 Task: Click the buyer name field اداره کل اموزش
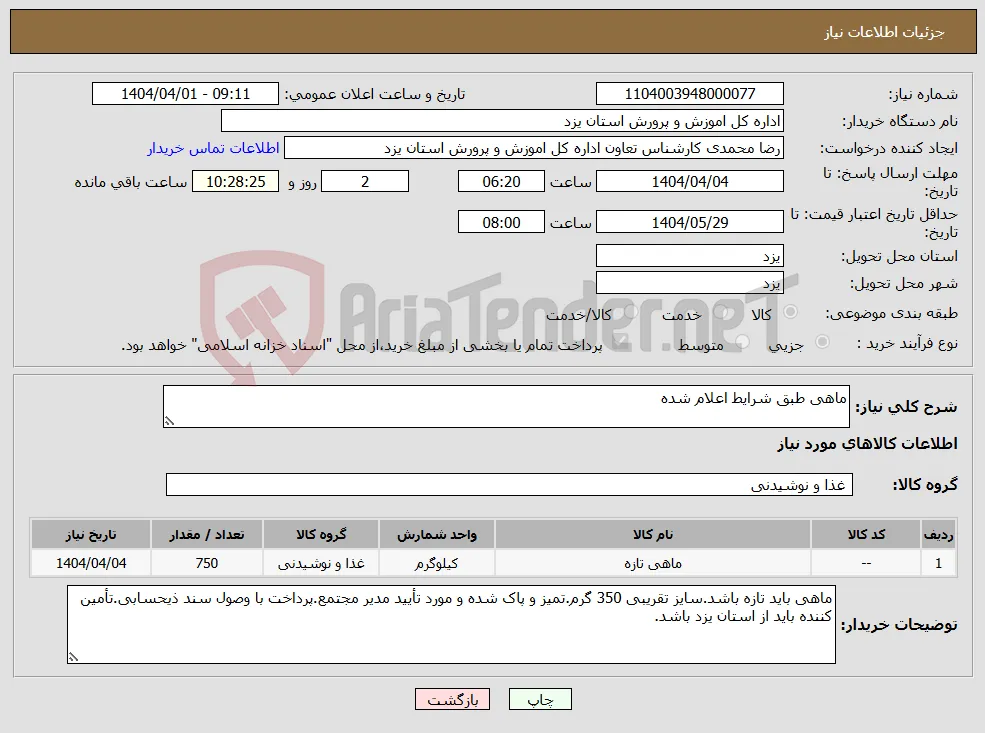[x=503, y=121]
